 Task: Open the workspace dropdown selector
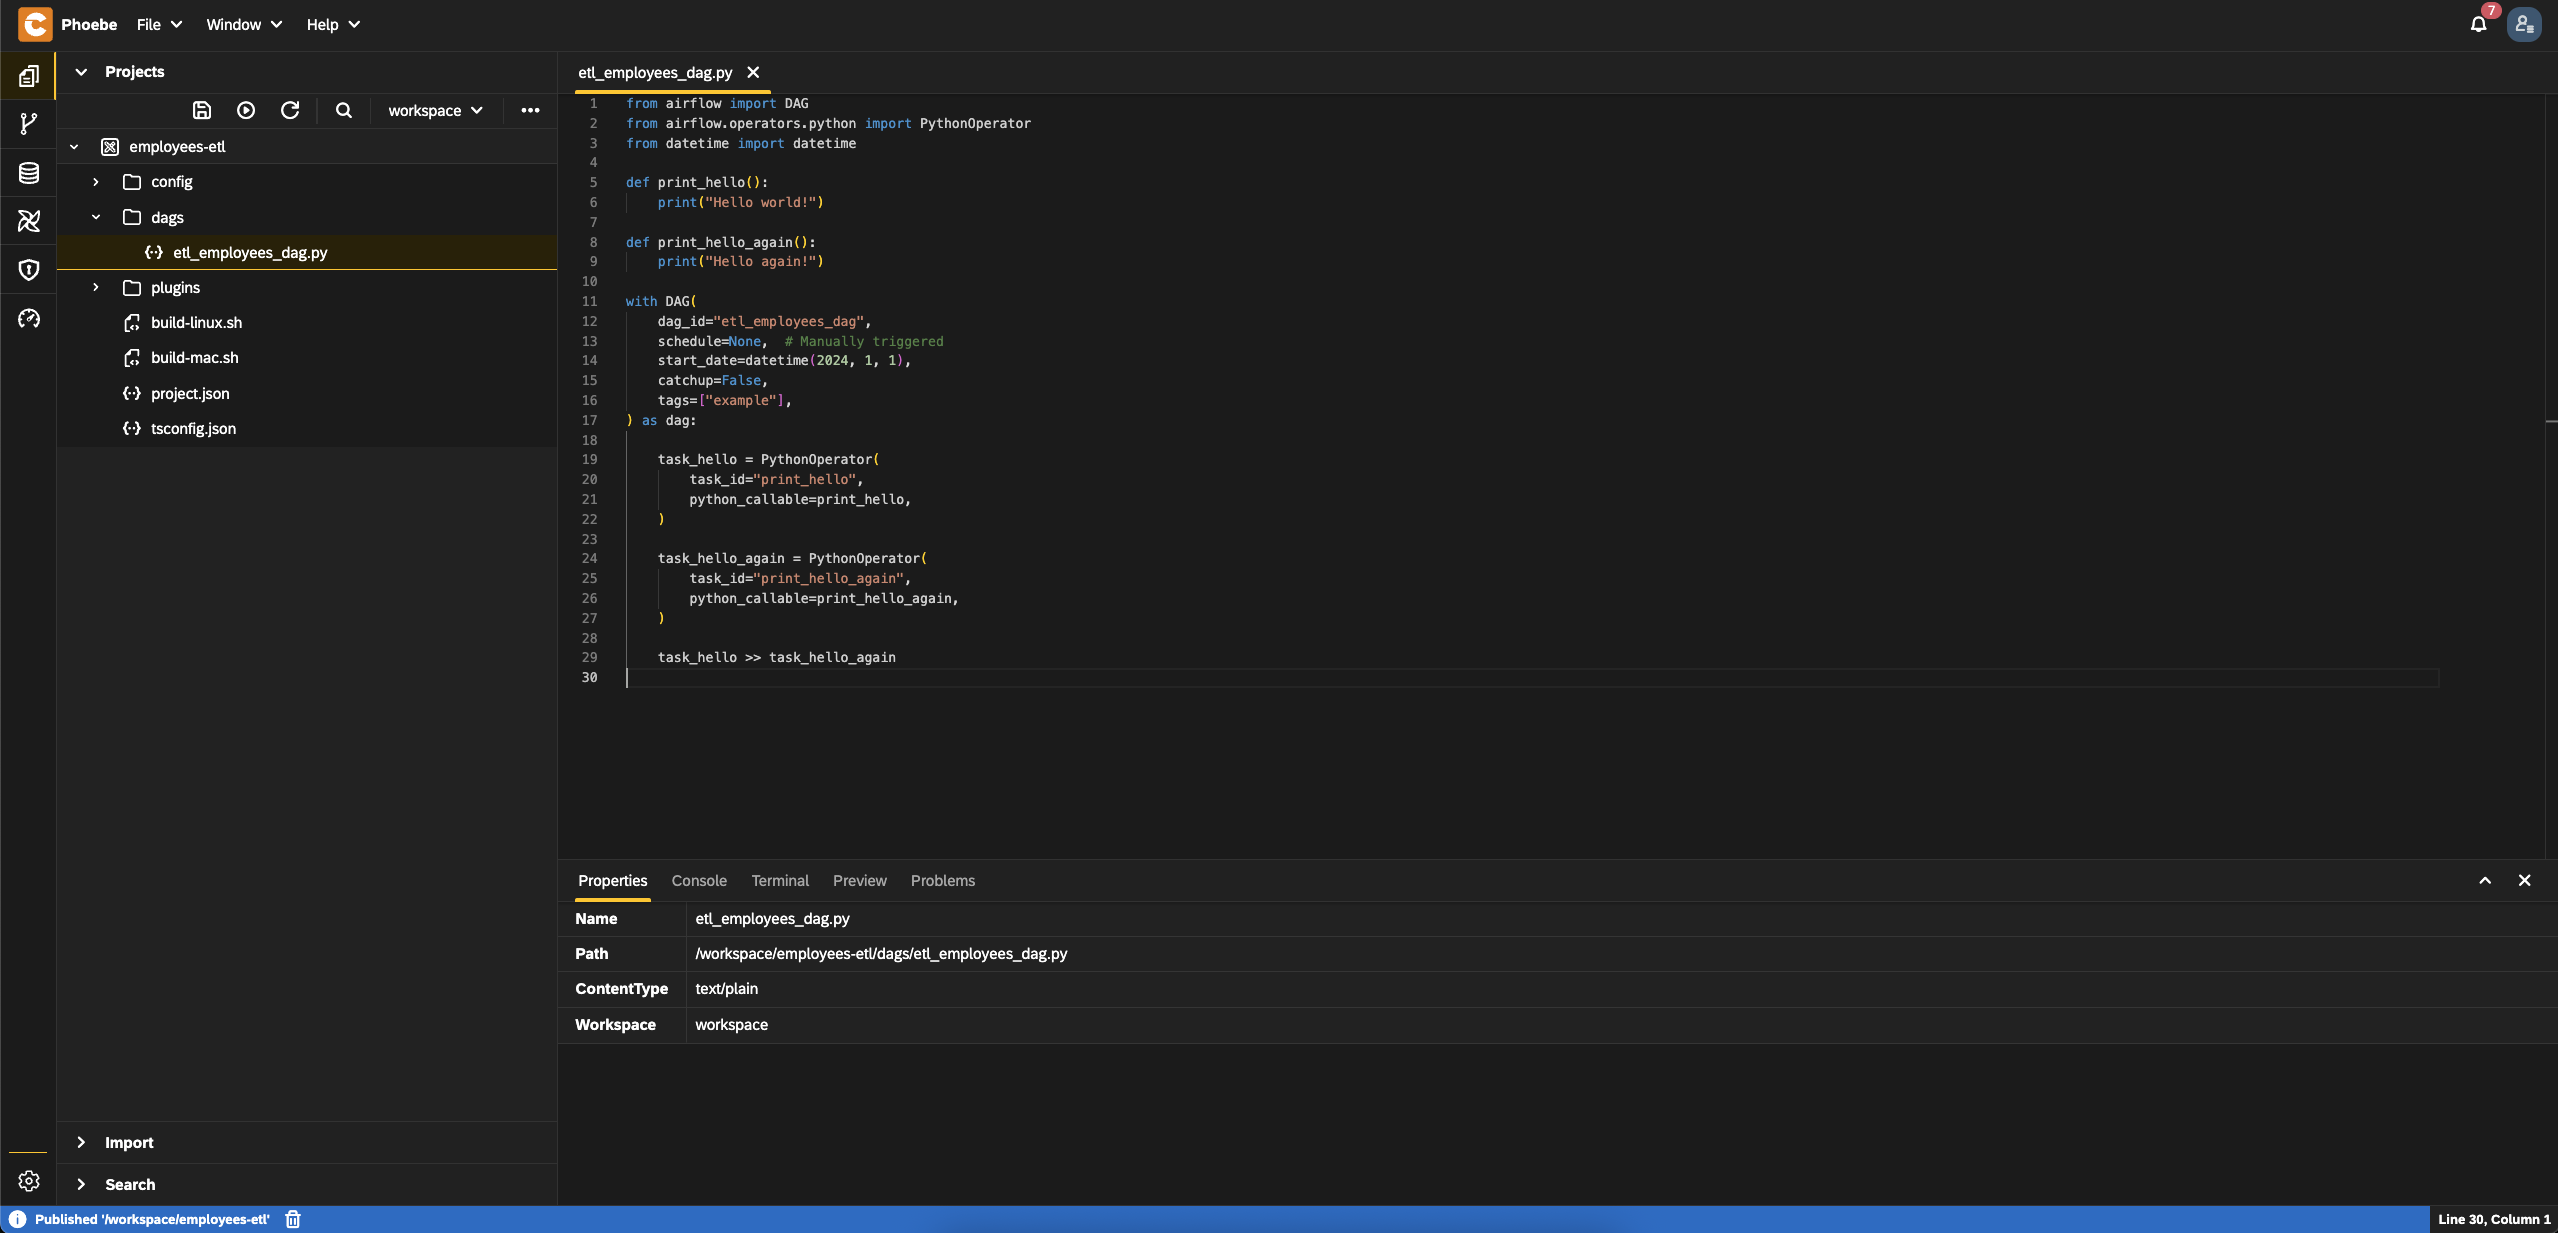pyautogui.click(x=435, y=110)
